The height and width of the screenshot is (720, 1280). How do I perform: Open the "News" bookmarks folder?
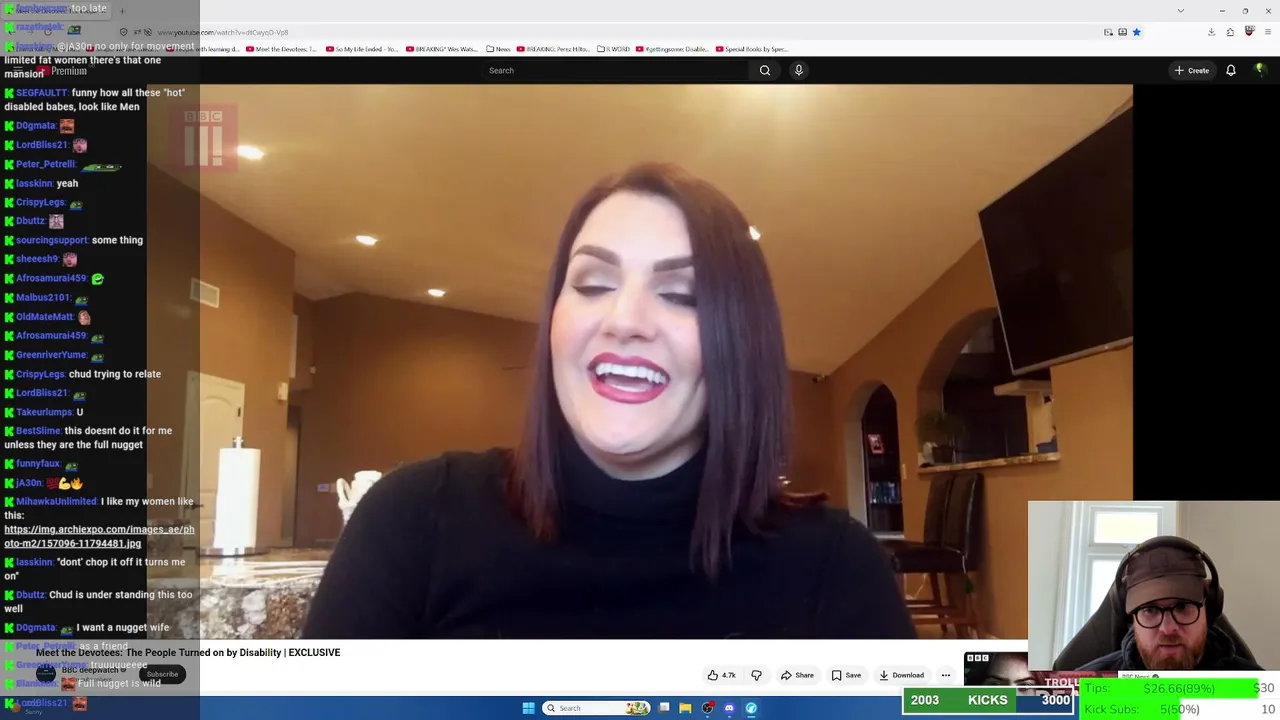click(x=498, y=49)
